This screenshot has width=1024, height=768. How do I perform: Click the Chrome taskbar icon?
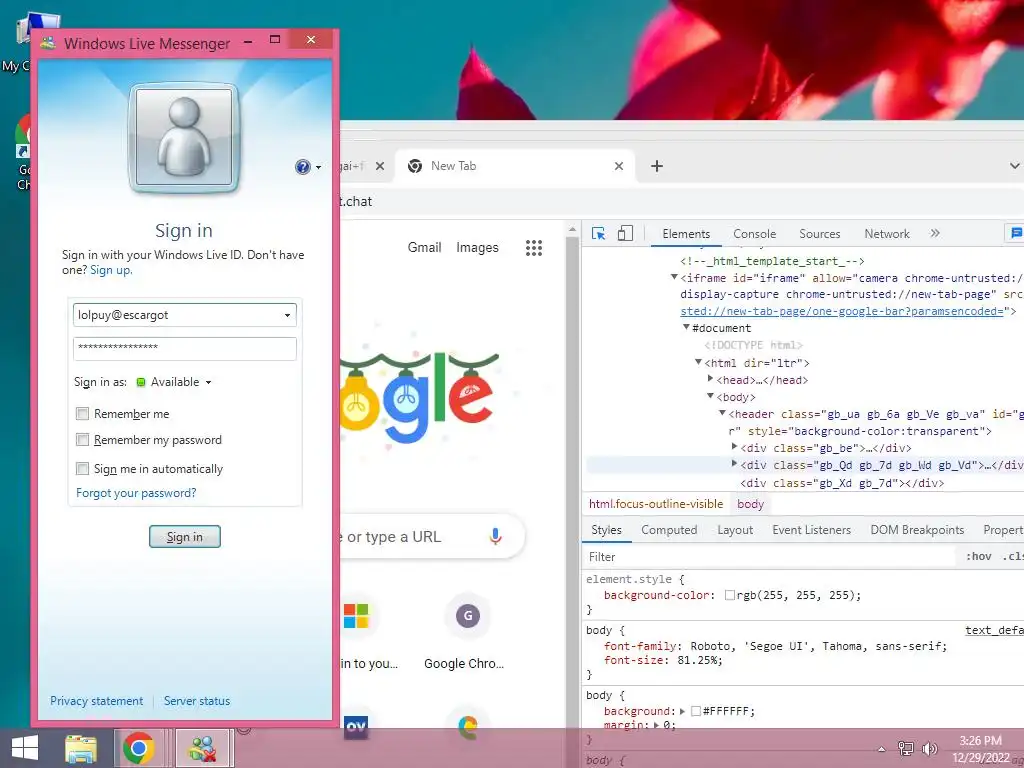138,748
